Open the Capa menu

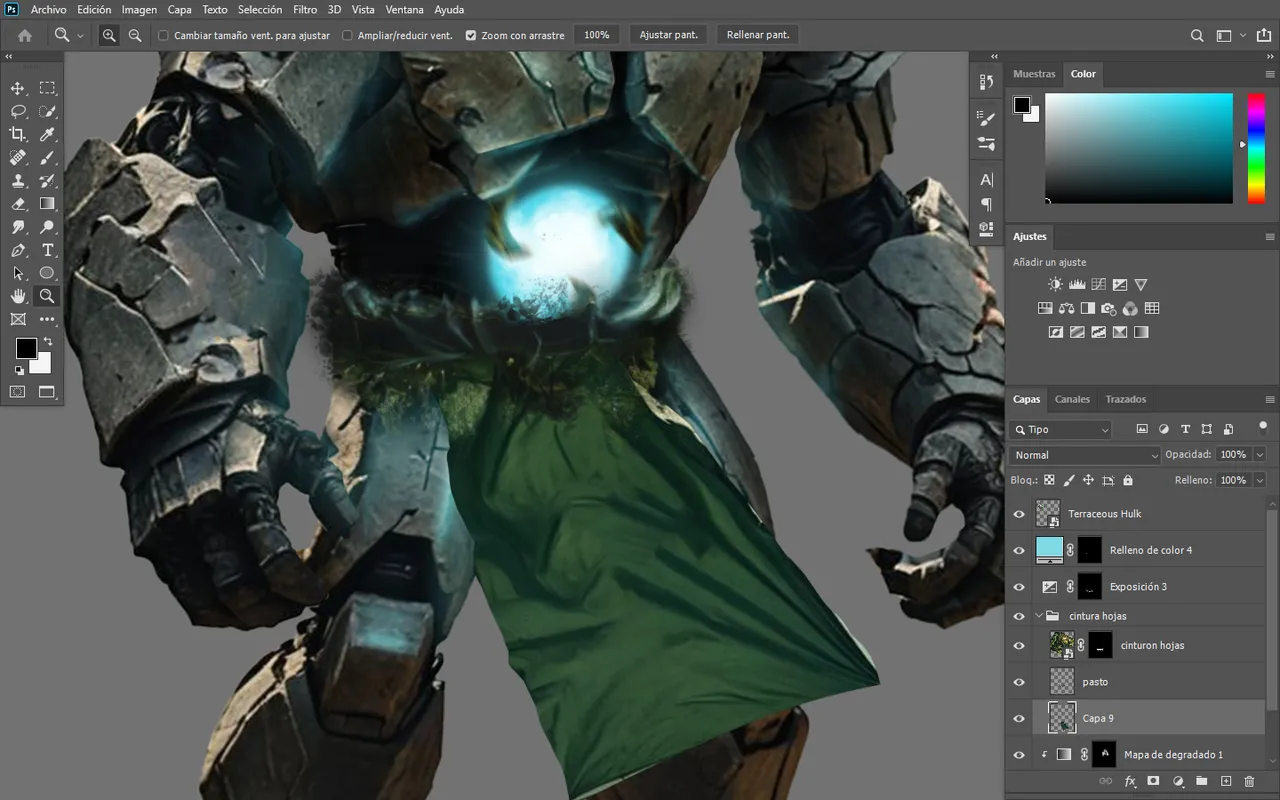[x=180, y=9]
